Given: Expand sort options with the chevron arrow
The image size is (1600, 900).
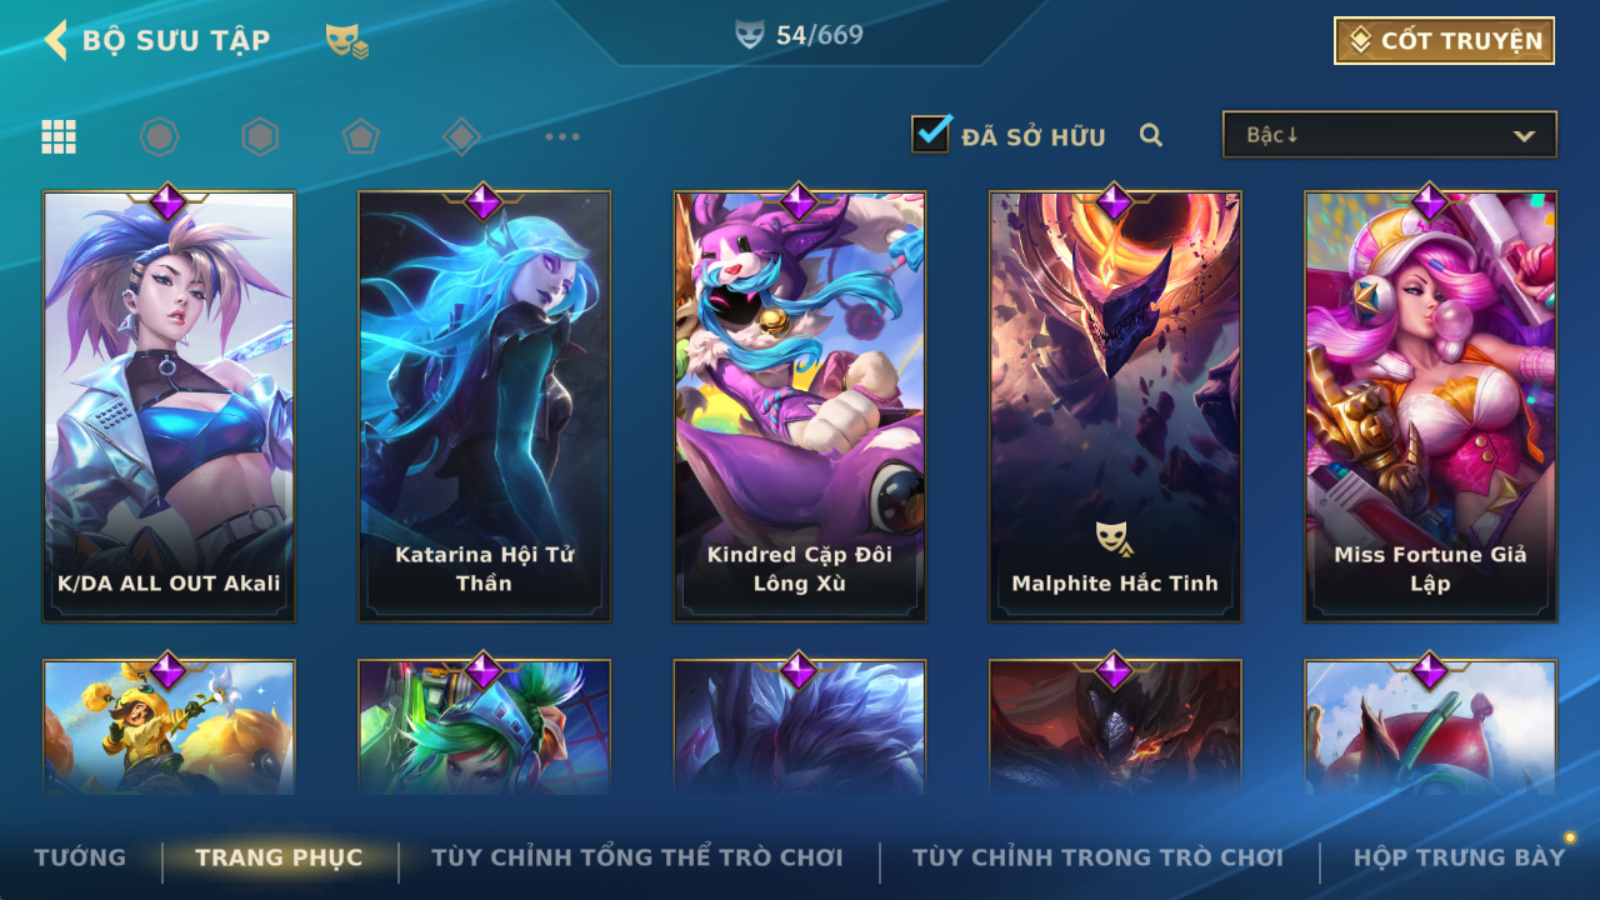Looking at the screenshot, I should 1524,136.
